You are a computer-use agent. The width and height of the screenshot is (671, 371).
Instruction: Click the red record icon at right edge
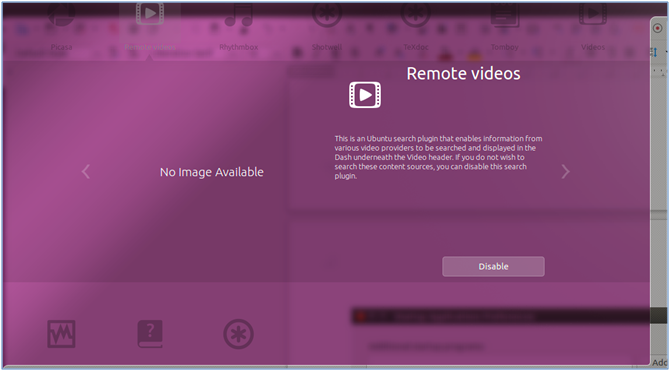[x=657, y=28]
